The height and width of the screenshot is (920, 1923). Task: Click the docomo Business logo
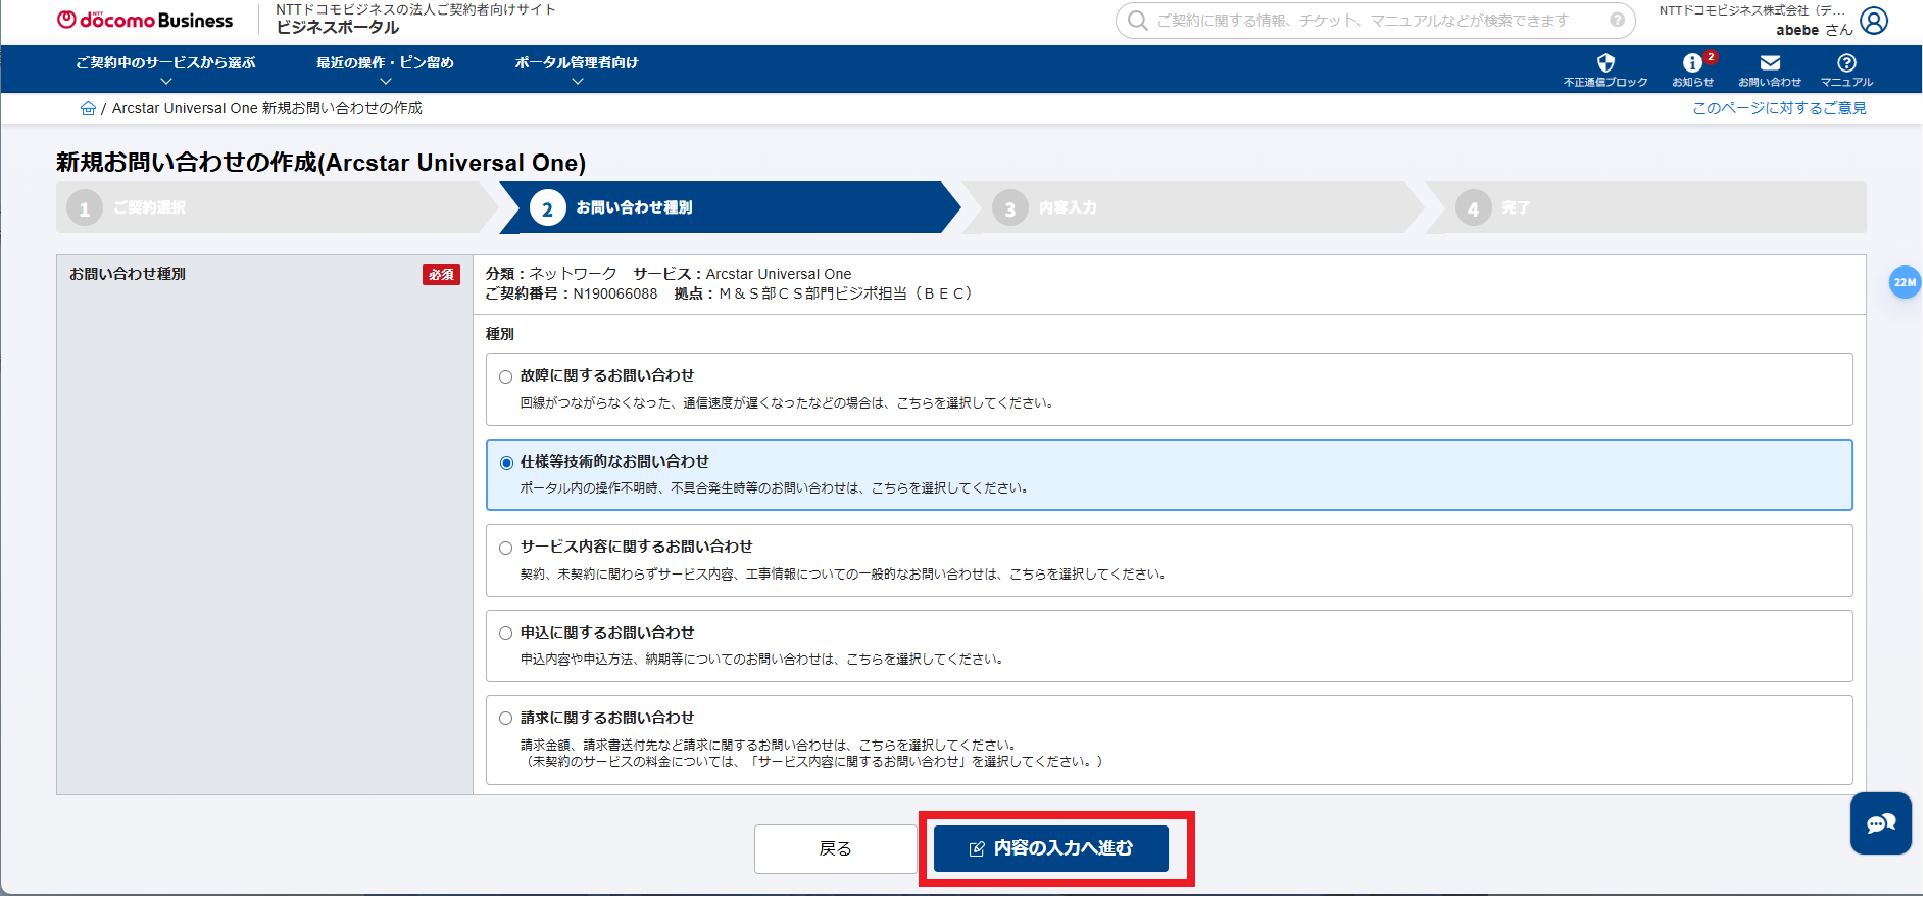point(145,20)
